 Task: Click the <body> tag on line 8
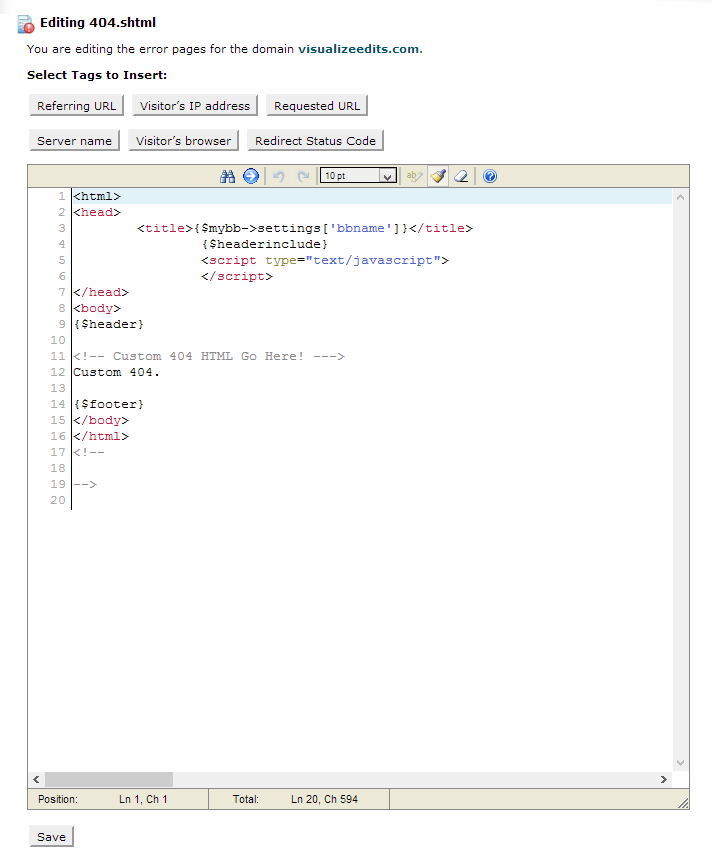[97, 308]
